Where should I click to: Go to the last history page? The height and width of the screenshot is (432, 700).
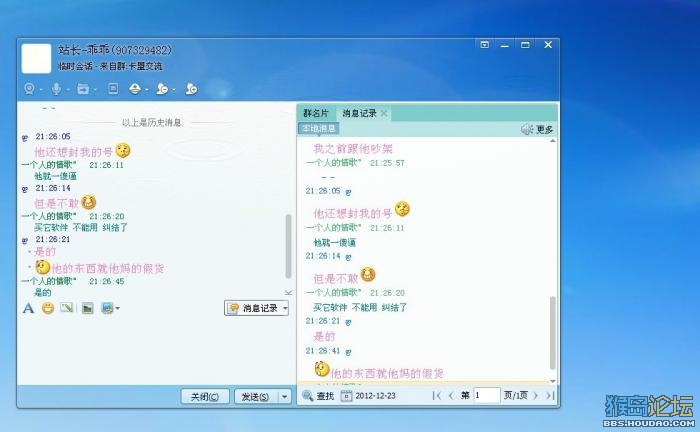[x=550, y=395]
